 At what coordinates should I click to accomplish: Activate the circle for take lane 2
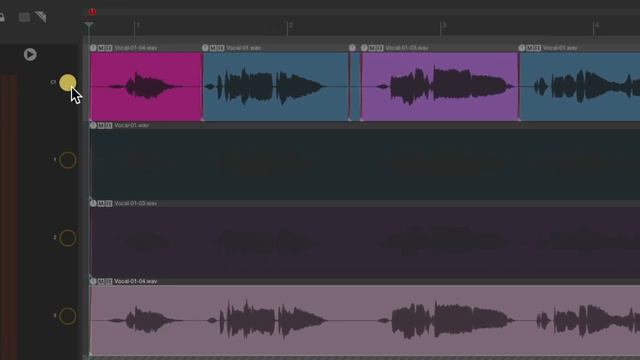click(x=68, y=238)
